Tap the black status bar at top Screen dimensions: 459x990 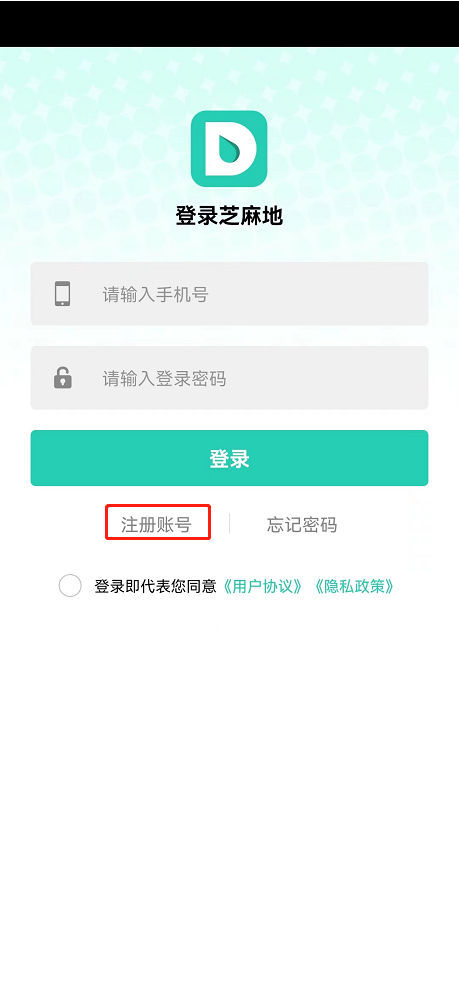(x=229, y=23)
